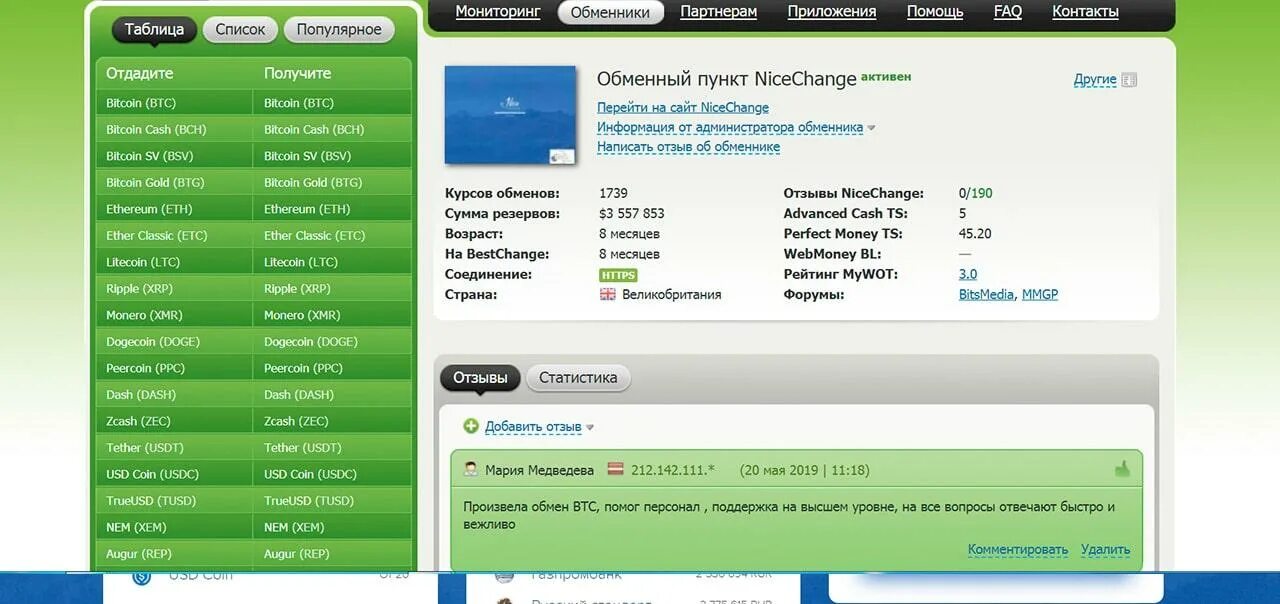
Task: Click the green plus icon near Добавить отзыв
Action: pyautogui.click(x=471, y=426)
